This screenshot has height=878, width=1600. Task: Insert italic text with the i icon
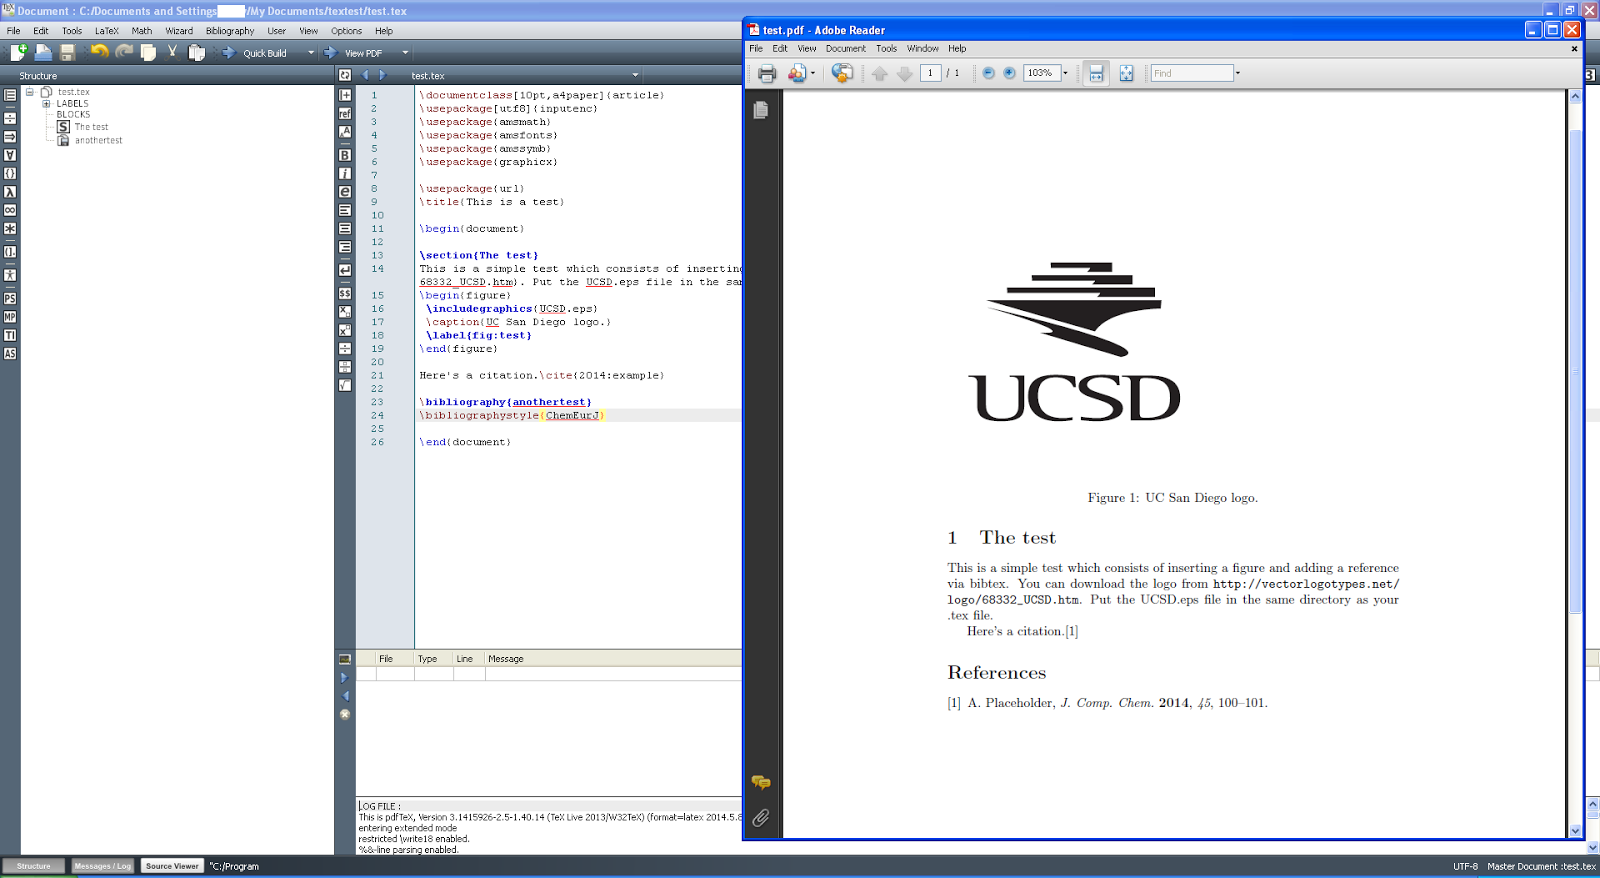pos(345,173)
